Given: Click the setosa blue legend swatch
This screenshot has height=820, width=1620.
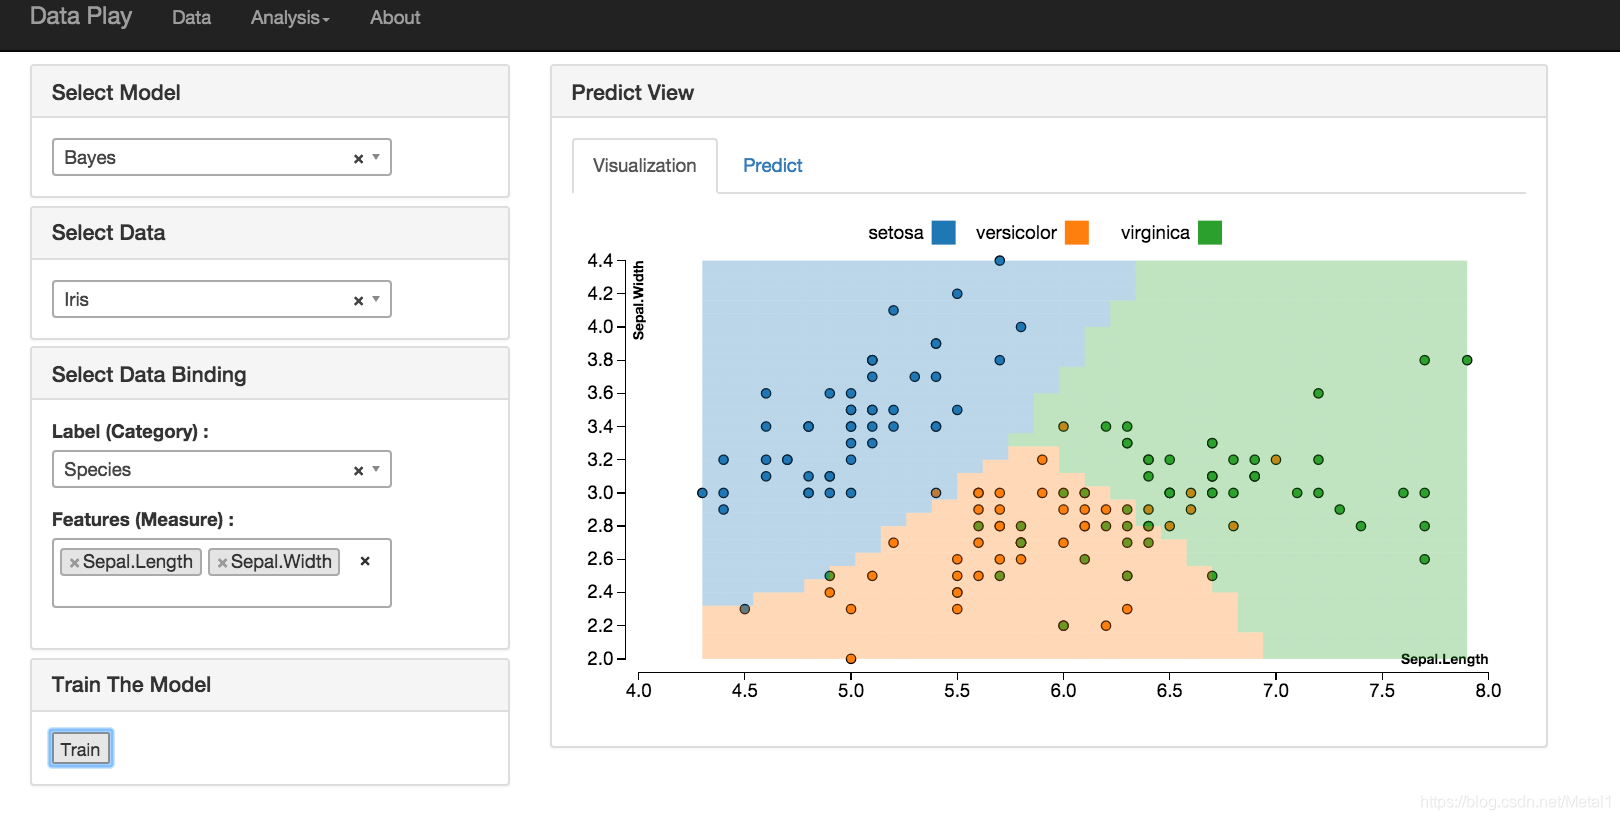Looking at the screenshot, I should tap(943, 233).
